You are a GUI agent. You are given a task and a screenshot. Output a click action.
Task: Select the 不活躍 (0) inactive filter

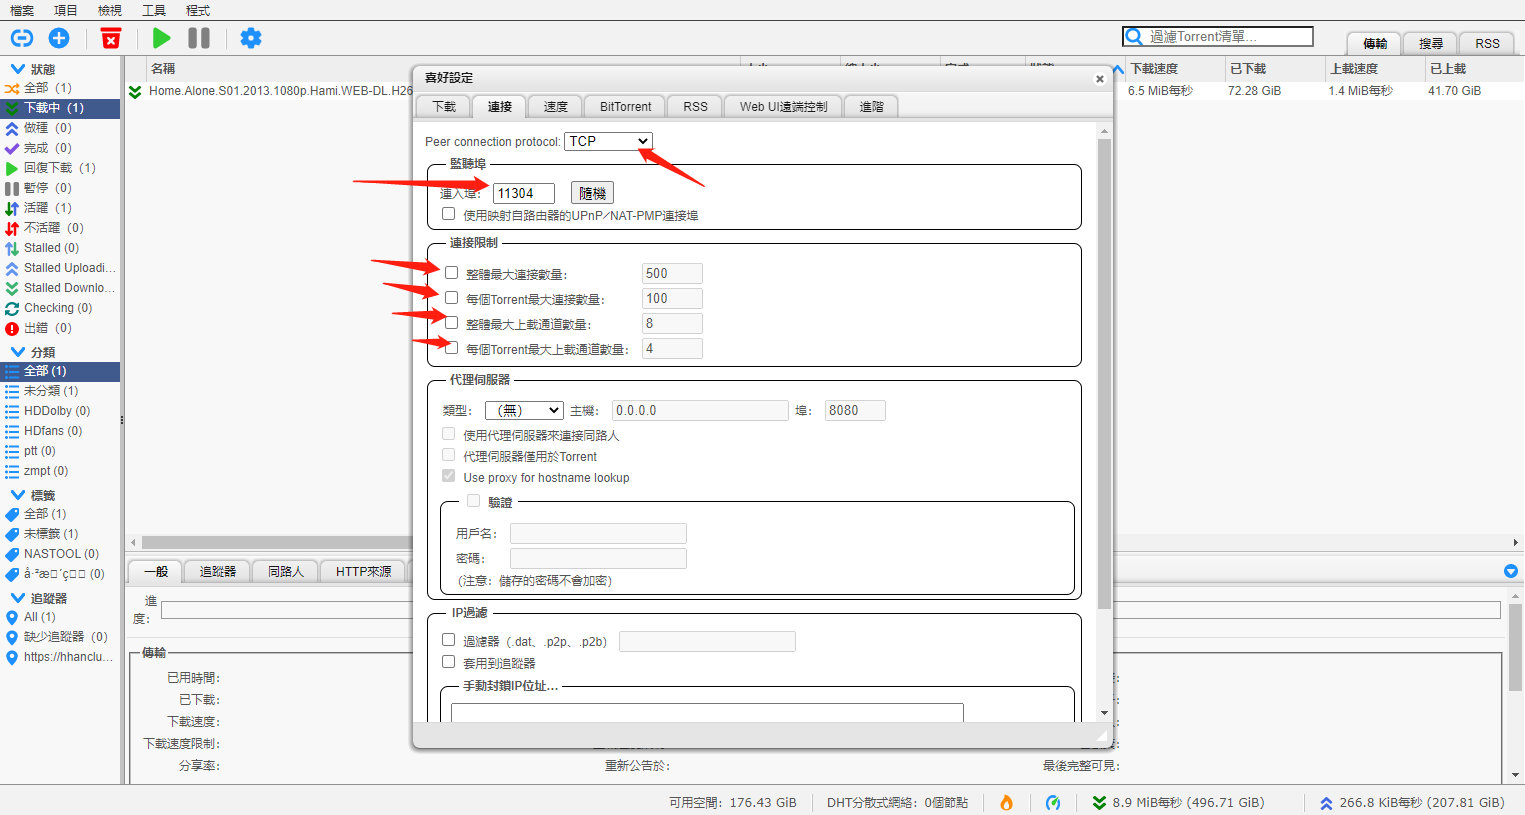pyautogui.click(x=60, y=228)
